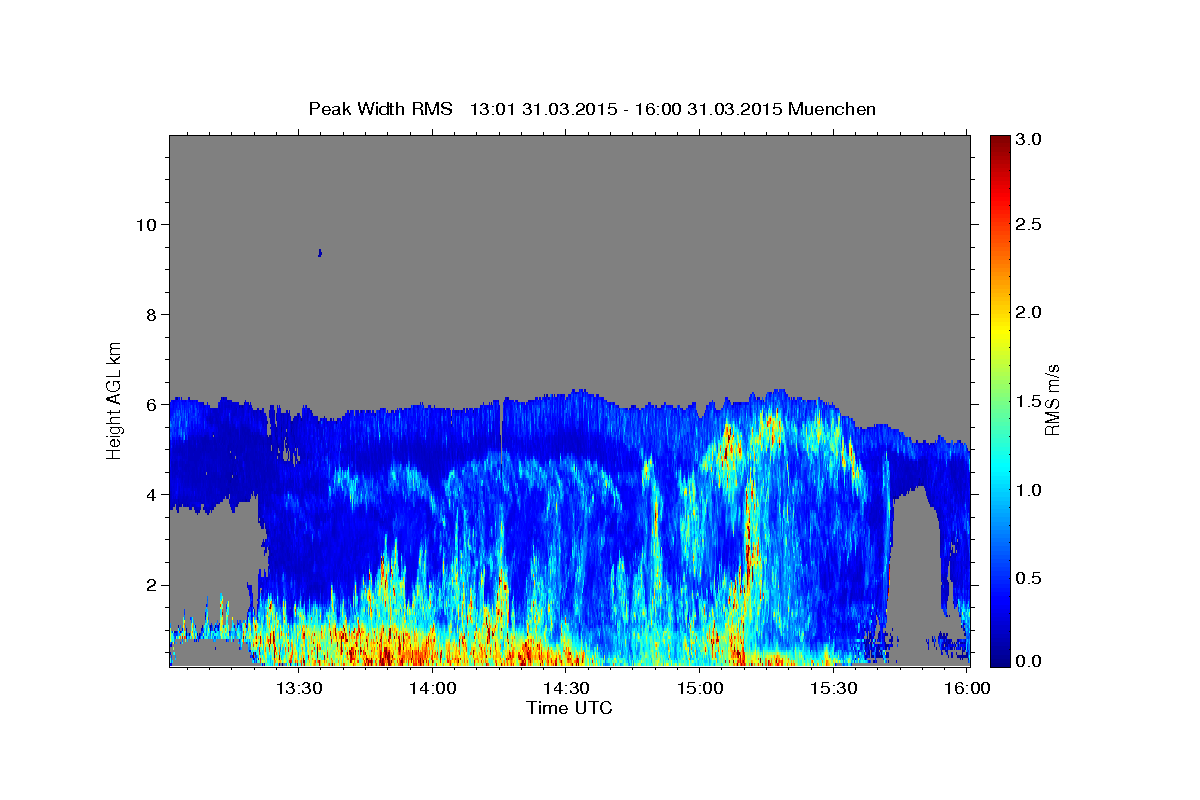
Task: Click the 13:30 time tick label
Action: pyautogui.click(x=299, y=688)
